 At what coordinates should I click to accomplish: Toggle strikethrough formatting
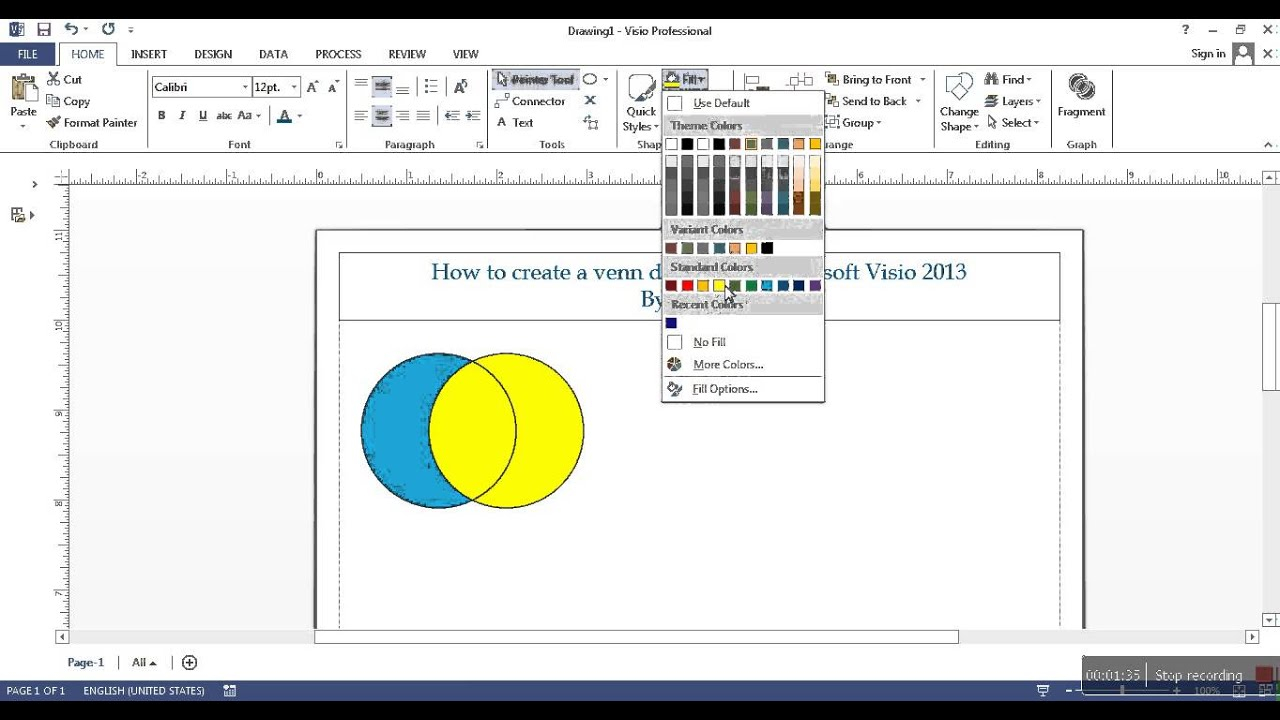coord(224,116)
